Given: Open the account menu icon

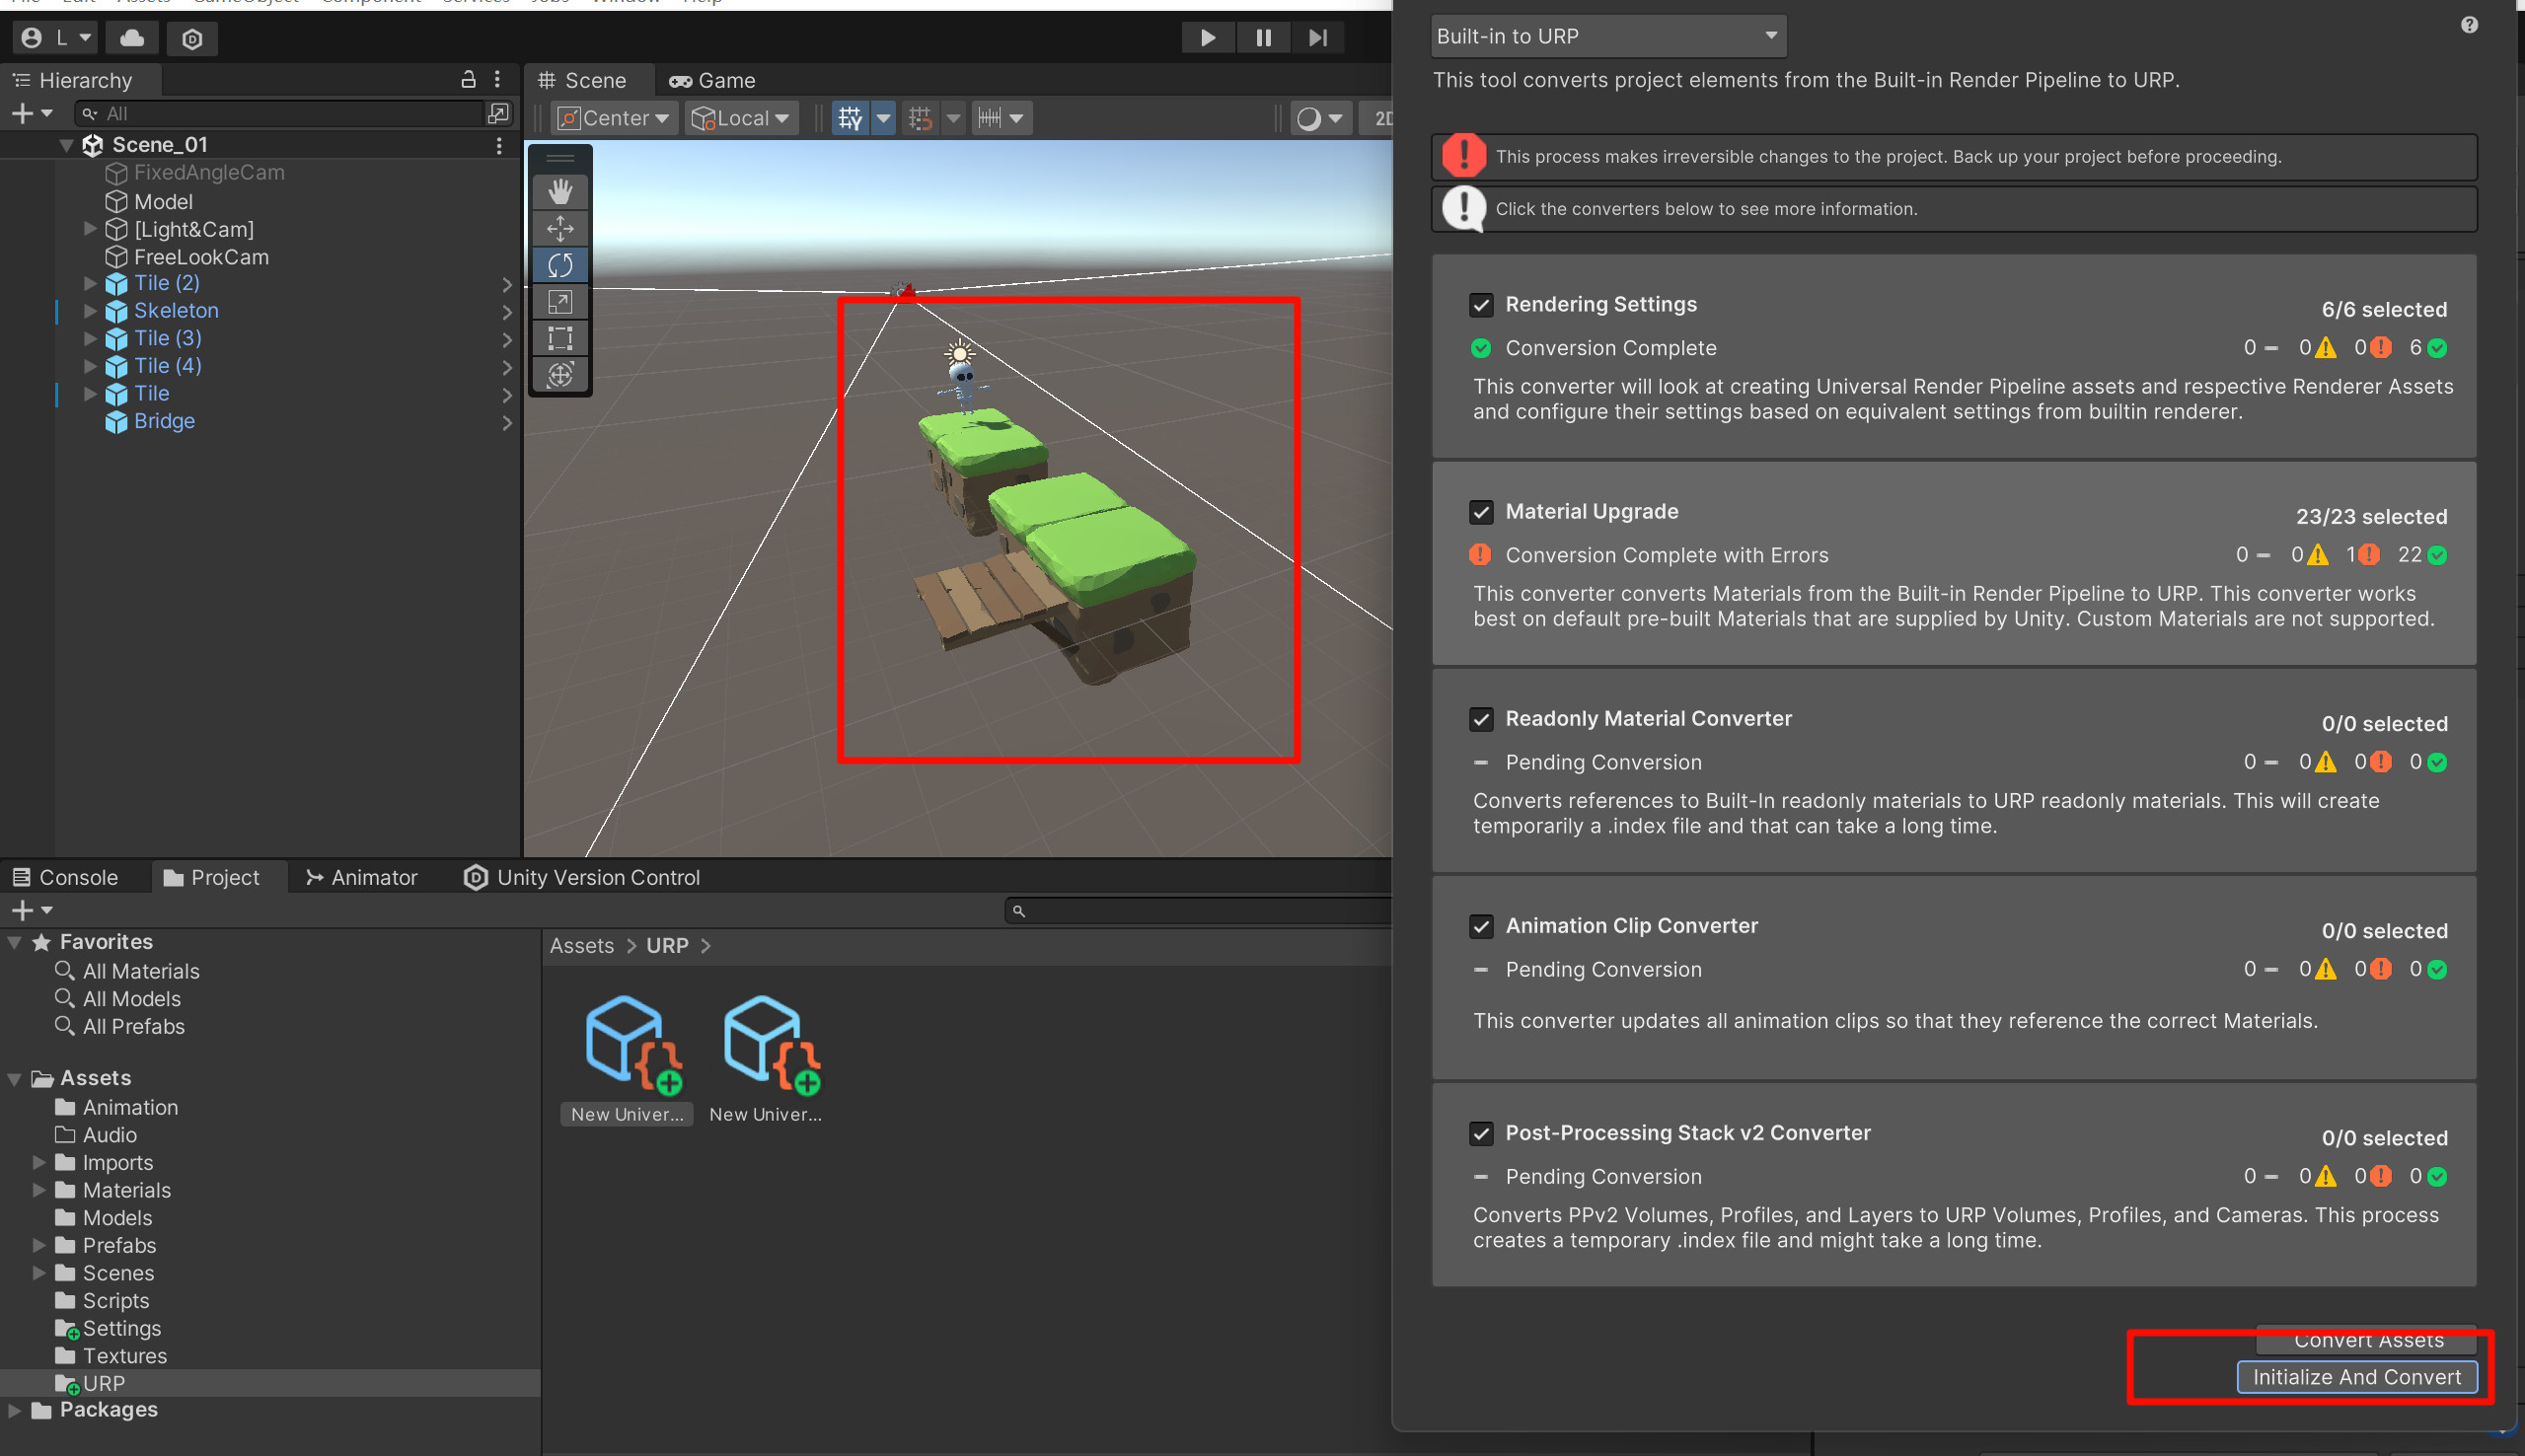Looking at the screenshot, I should [56, 38].
